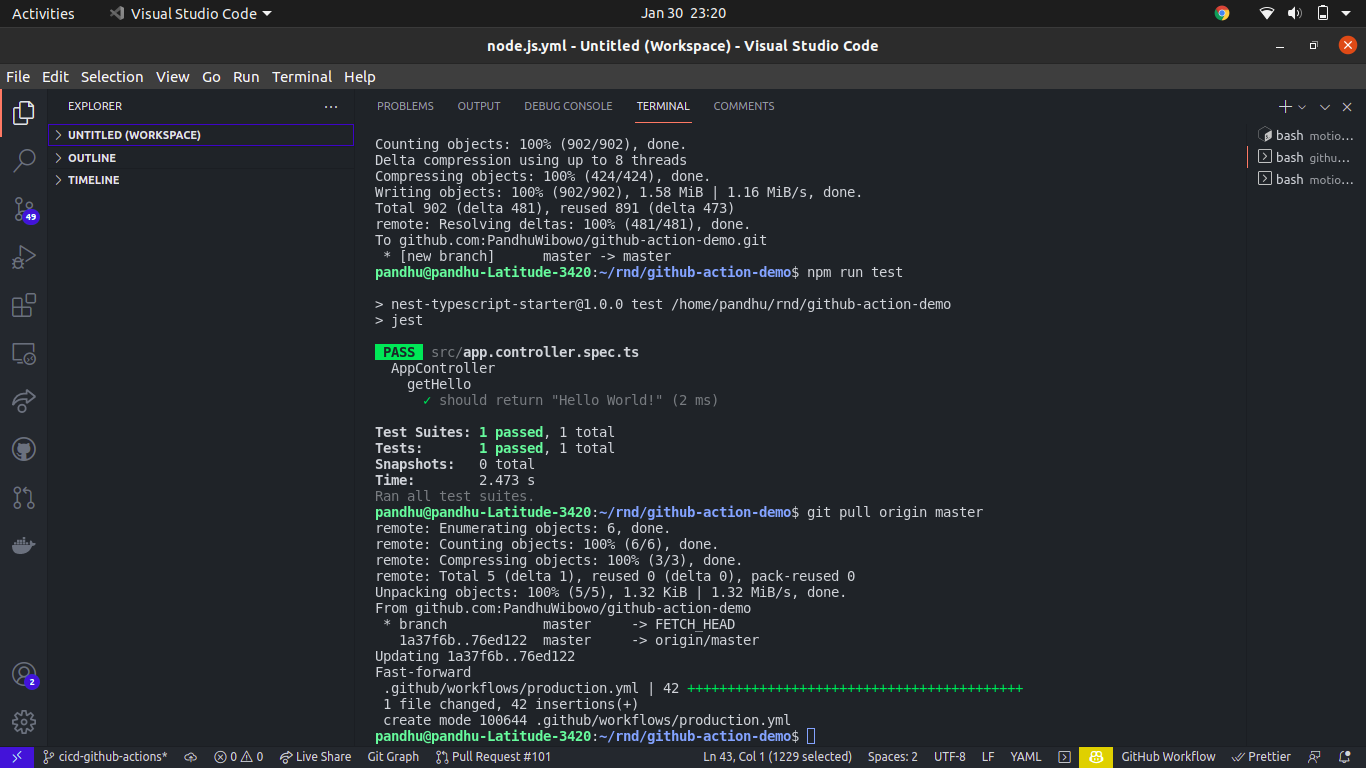This screenshot has width=1366, height=768.
Task: Expand UNTITLED (WORKSPACE) section
Action: tap(200, 135)
